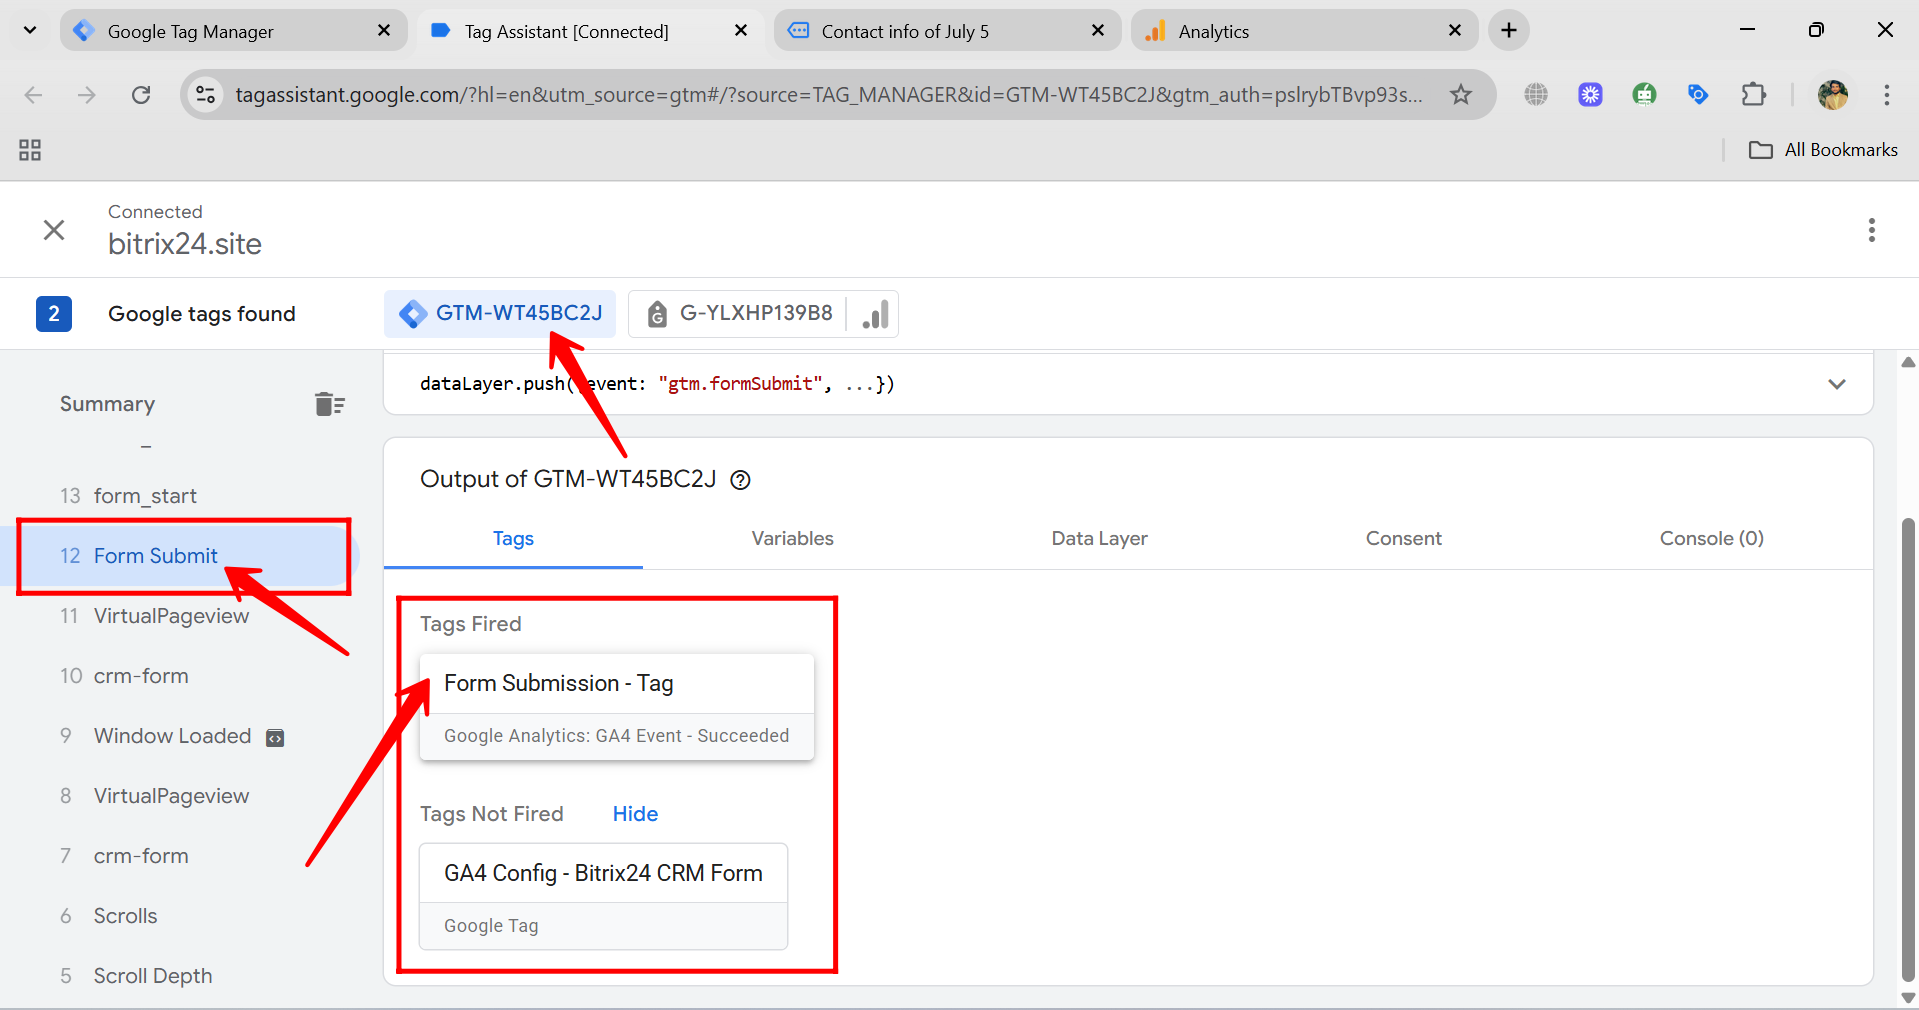Open the All Bookmarks folder
This screenshot has width=1919, height=1010.
1823,150
